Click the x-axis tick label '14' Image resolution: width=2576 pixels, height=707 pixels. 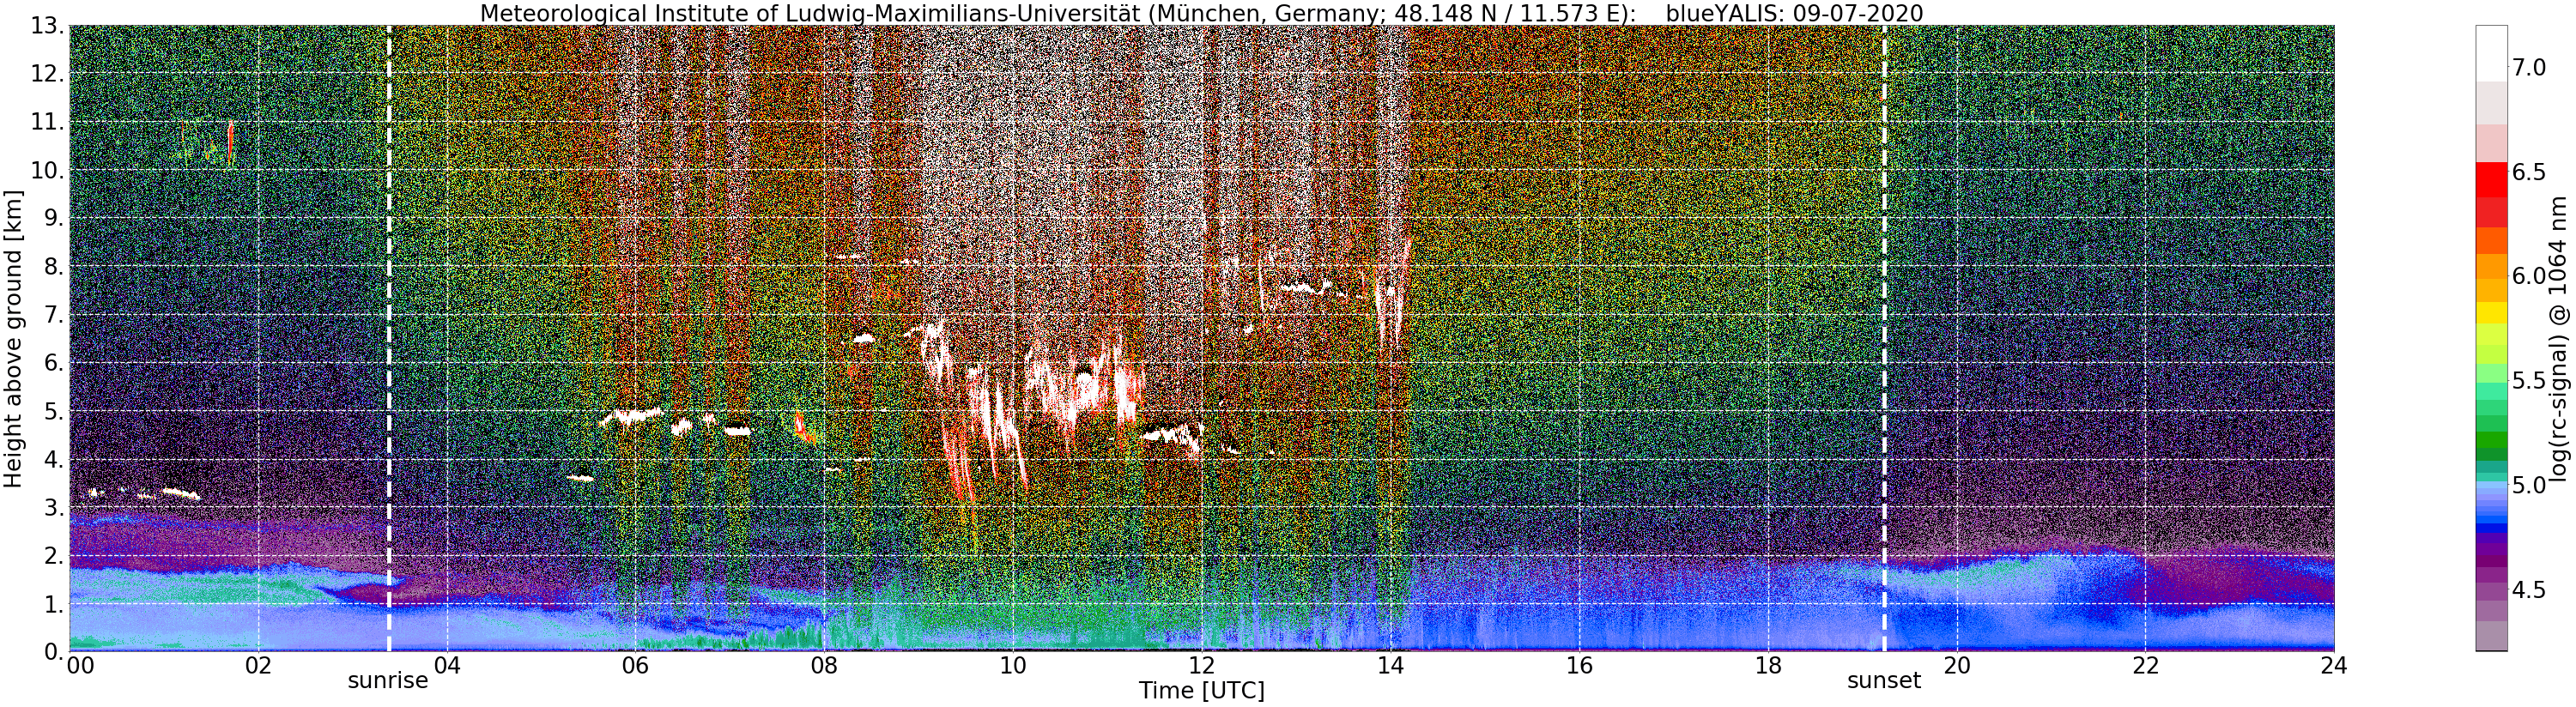(1391, 667)
